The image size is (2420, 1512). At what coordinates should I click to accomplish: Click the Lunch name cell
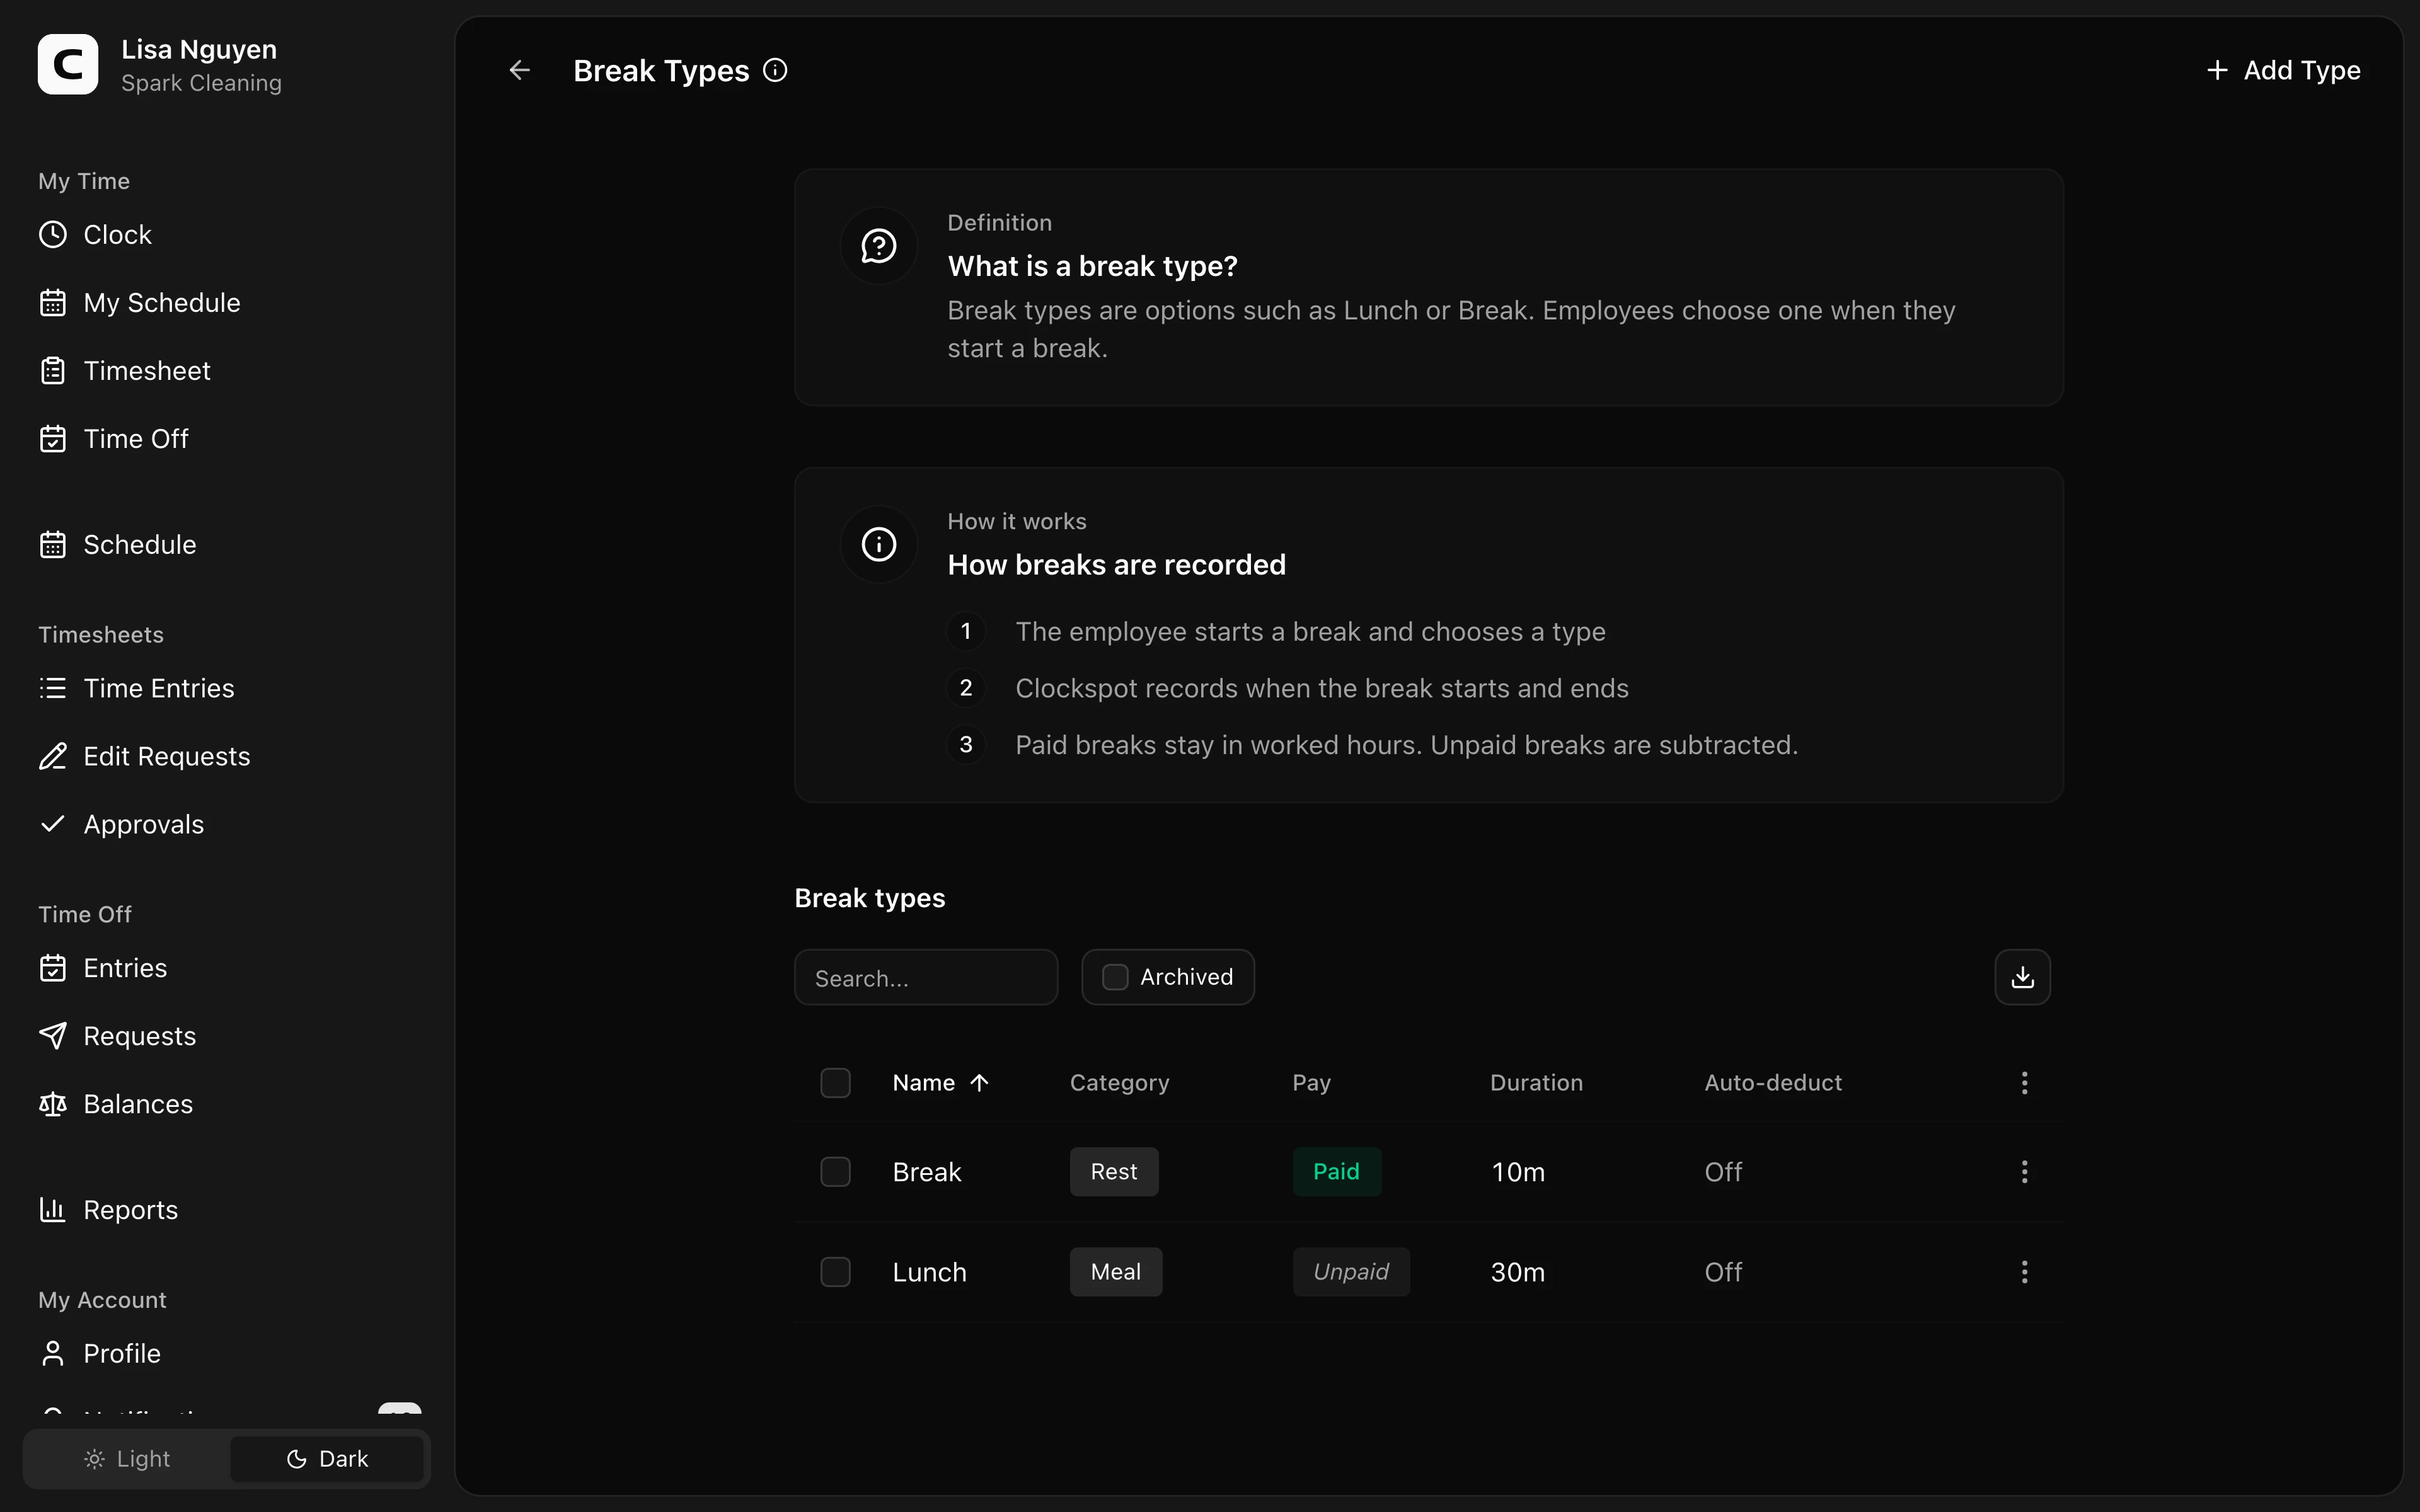click(x=930, y=1272)
